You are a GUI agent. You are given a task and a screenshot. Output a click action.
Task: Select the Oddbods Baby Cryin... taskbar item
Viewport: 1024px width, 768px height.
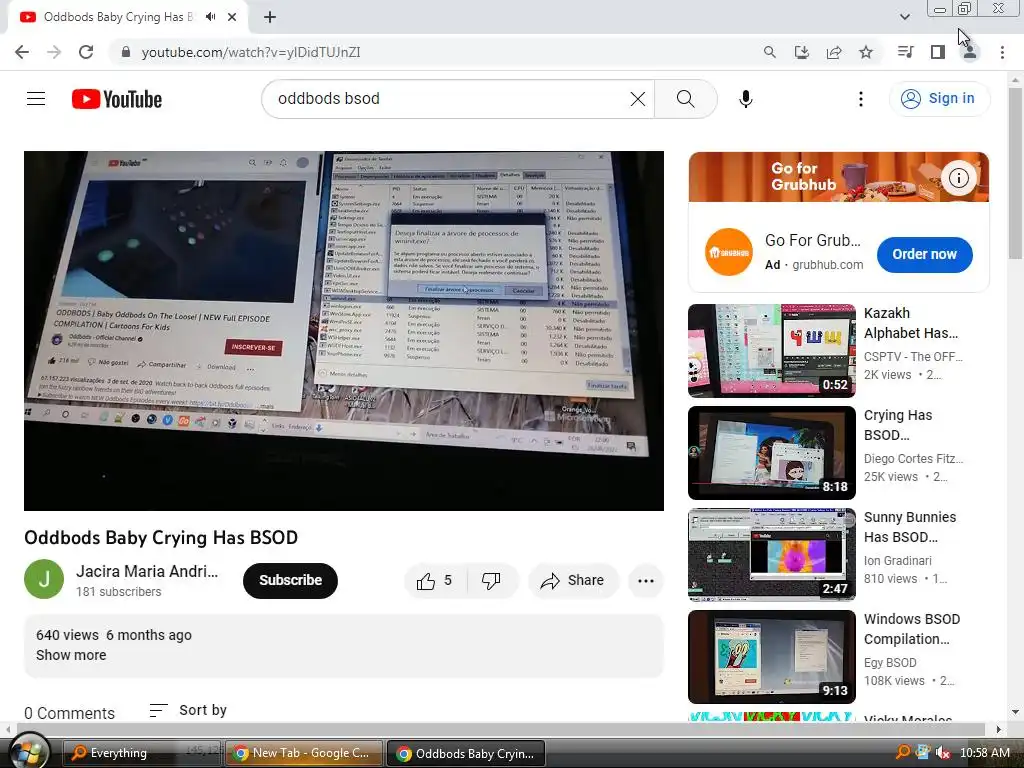pyautogui.click(x=466, y=753)
